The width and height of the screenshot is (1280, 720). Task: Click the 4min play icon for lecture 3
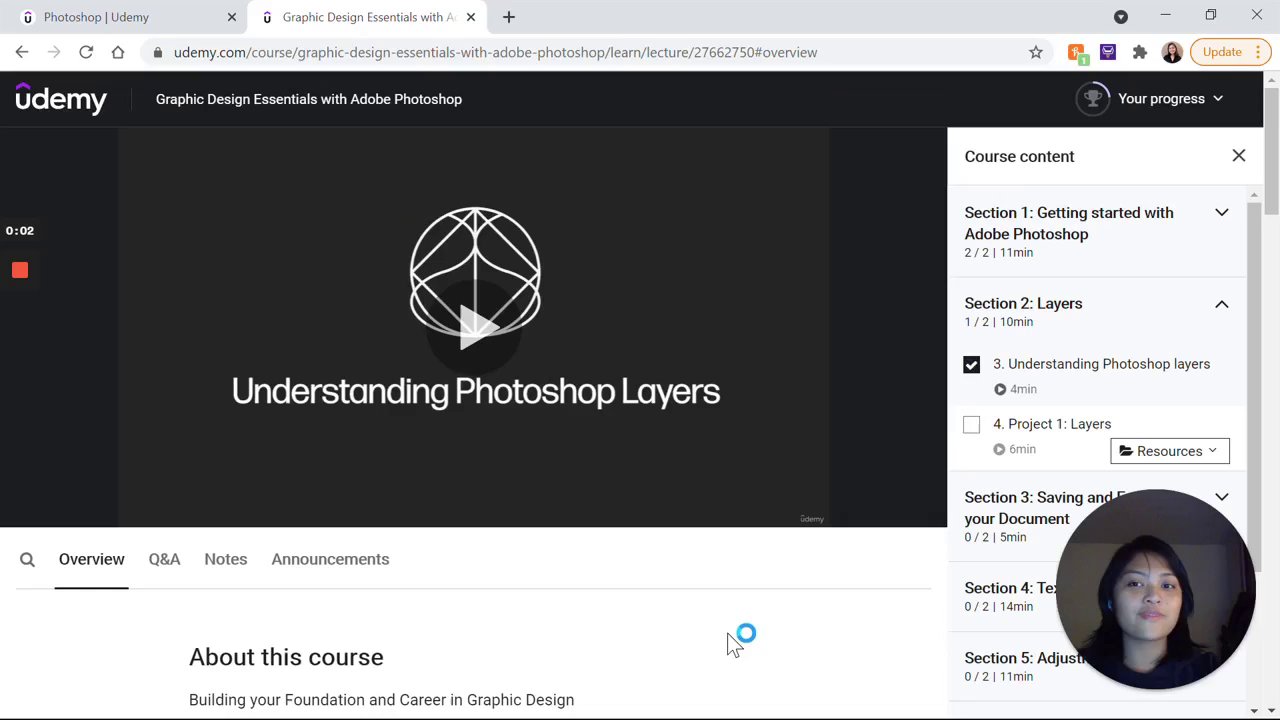click(x=1000, y=389)
